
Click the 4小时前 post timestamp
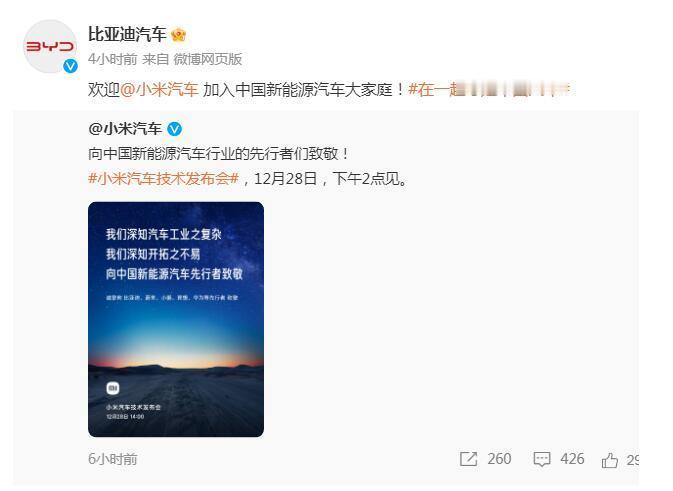pos(112,59)
